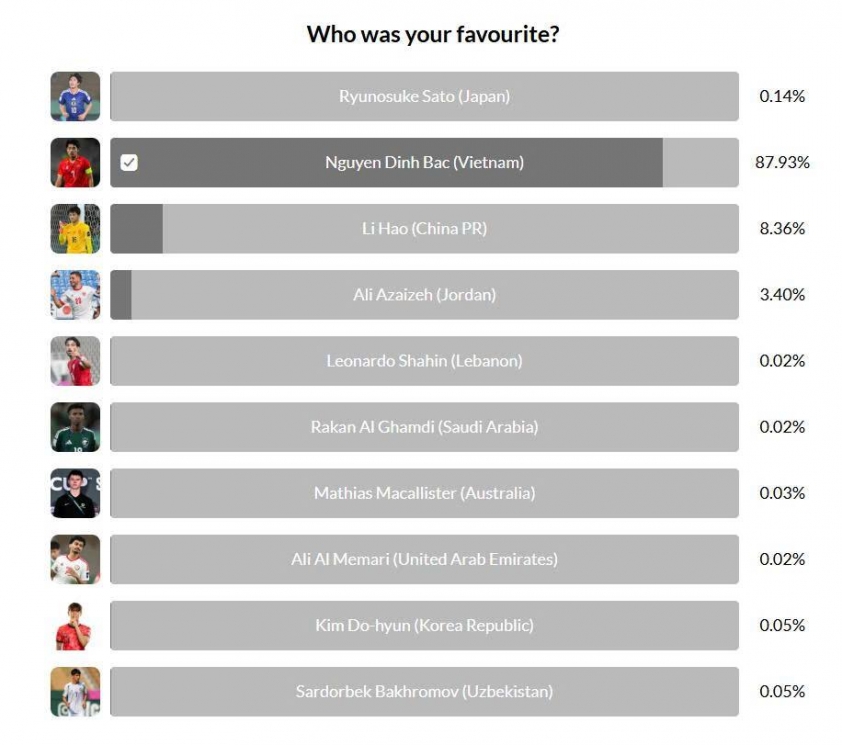Vote for Ali Al Memari (United Arab Emirates)

(x=424, y=559)
